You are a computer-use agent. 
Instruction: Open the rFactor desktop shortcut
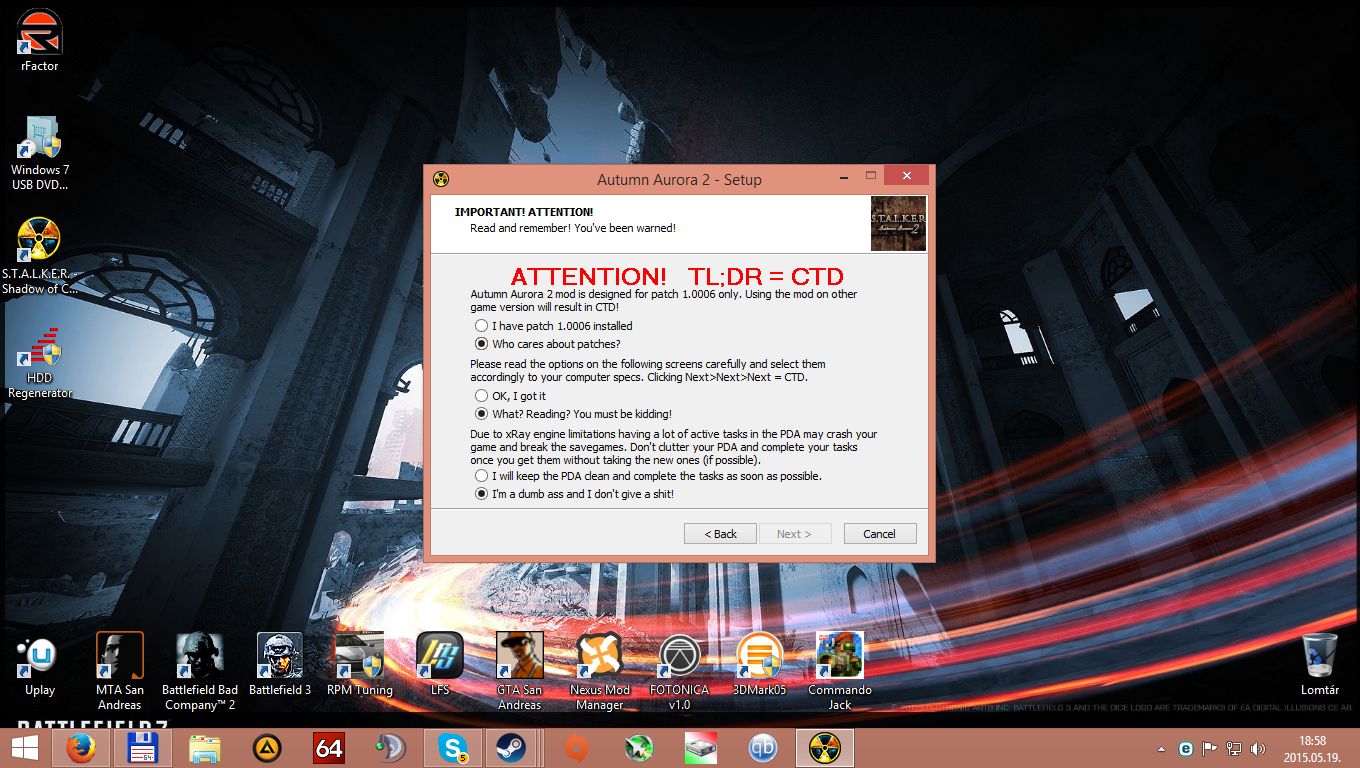click(40, 40)
